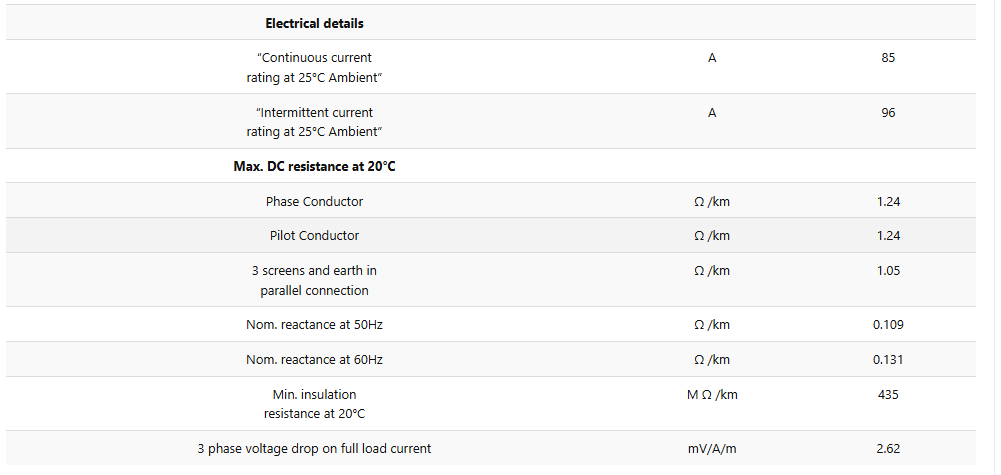Click the reactance value 0.131
This screenshot has width=1001, height=475.
coord(888,360)
